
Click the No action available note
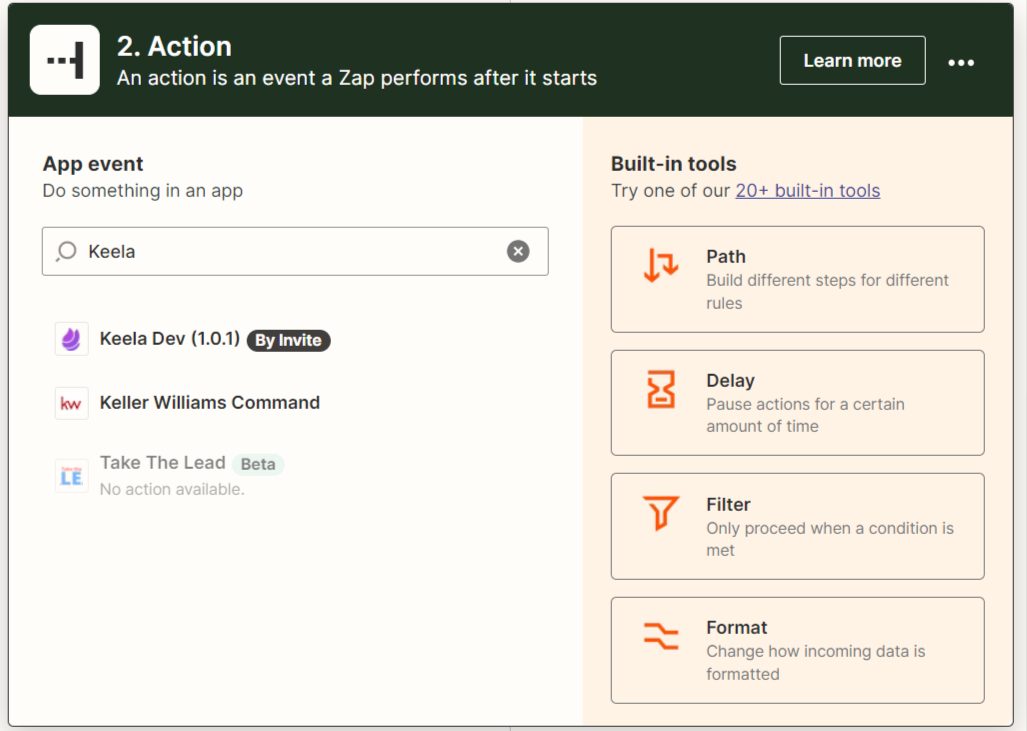[172, 489]
